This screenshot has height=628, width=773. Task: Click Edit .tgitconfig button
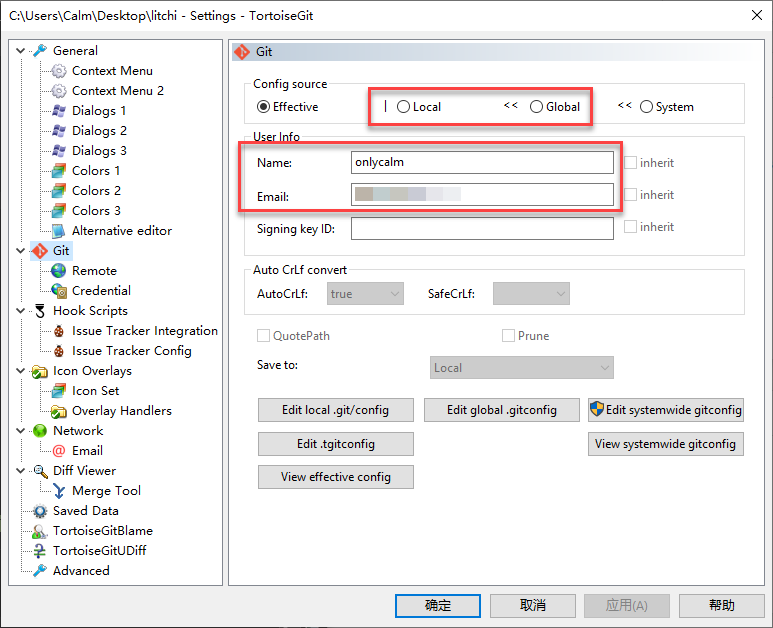(x=336, y=444)
